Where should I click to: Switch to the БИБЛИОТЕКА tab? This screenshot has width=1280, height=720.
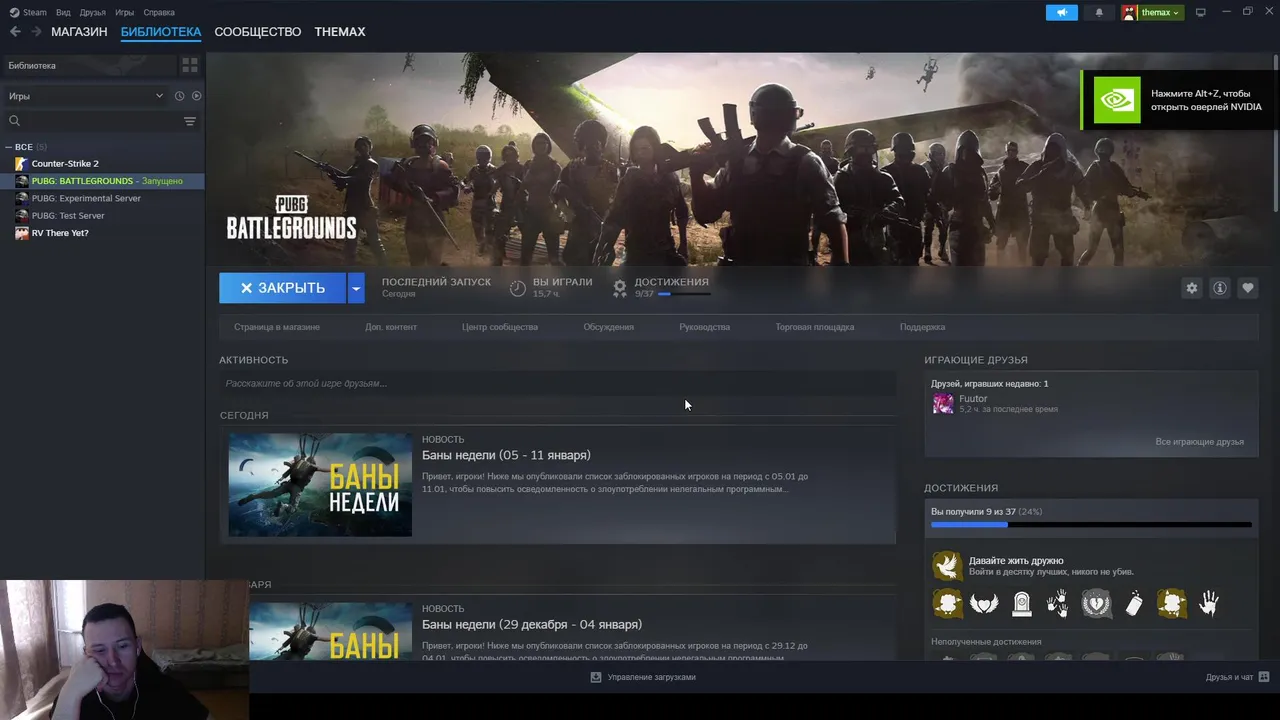tap(161, 32)
